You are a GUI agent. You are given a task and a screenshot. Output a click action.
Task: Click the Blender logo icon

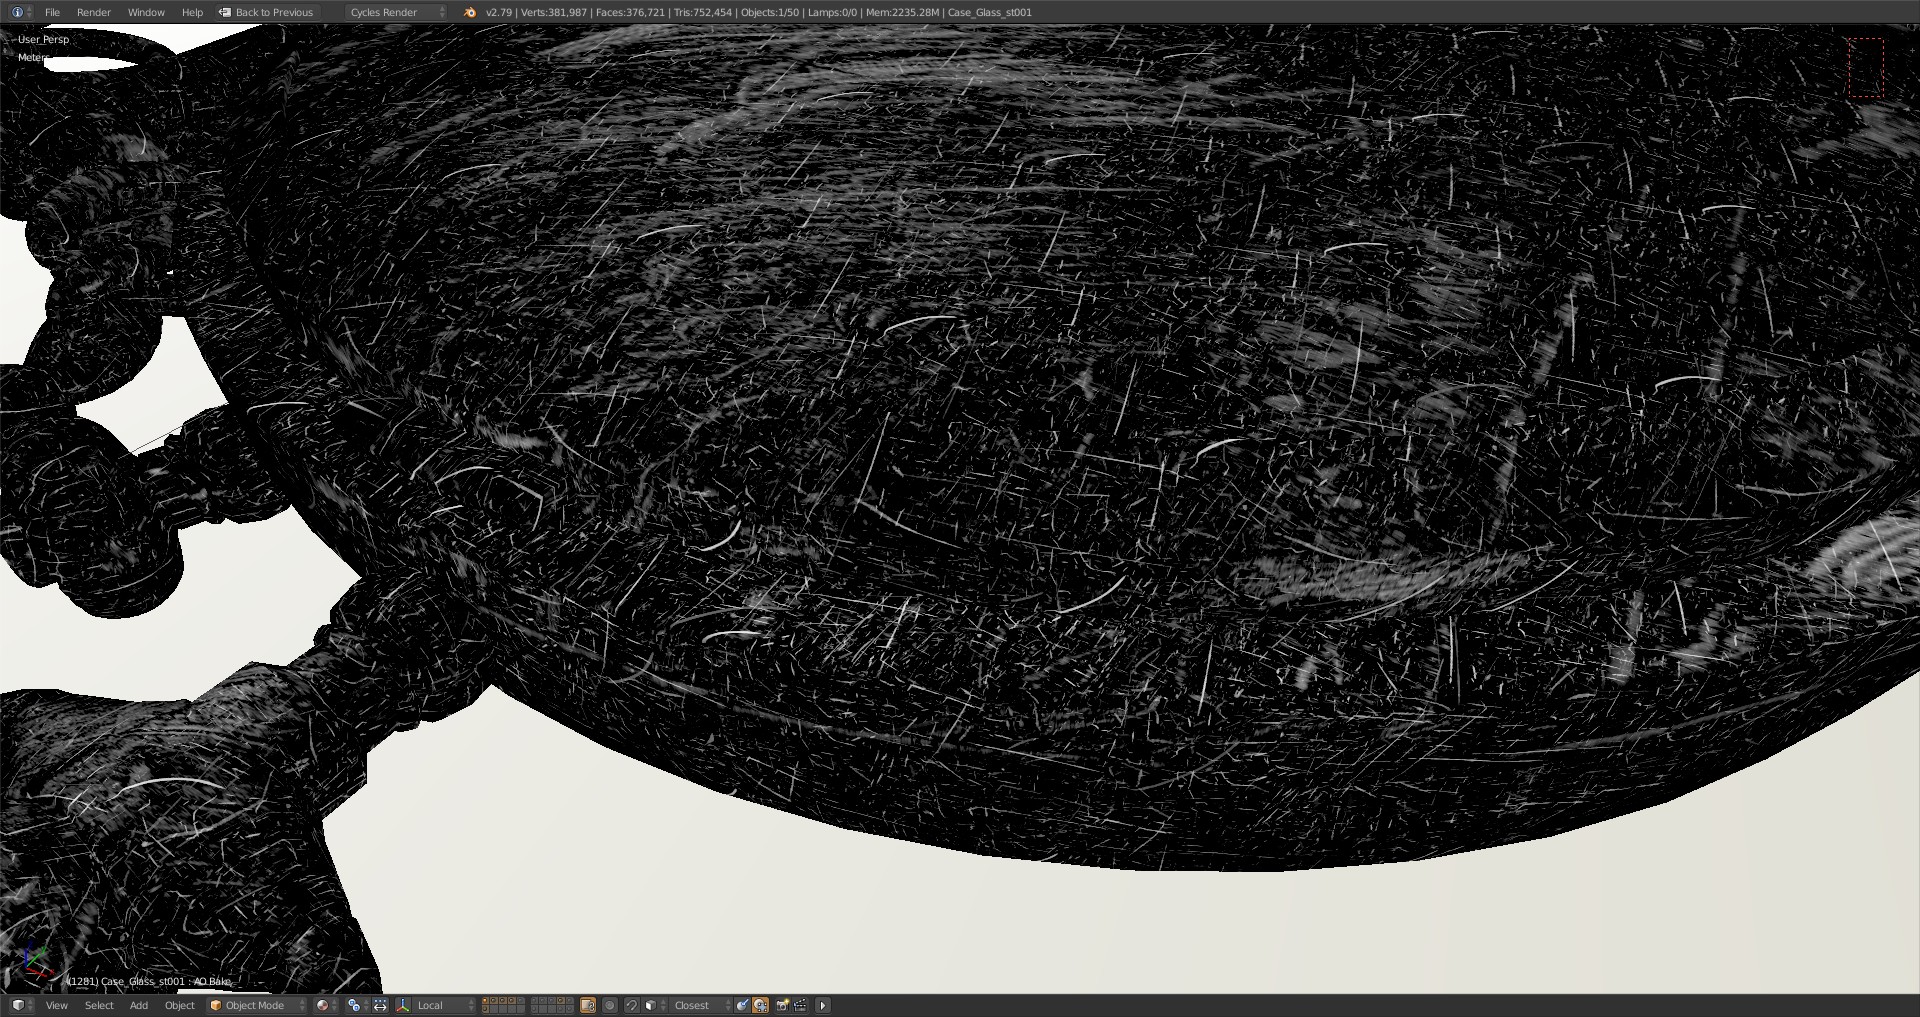[470, 12]
